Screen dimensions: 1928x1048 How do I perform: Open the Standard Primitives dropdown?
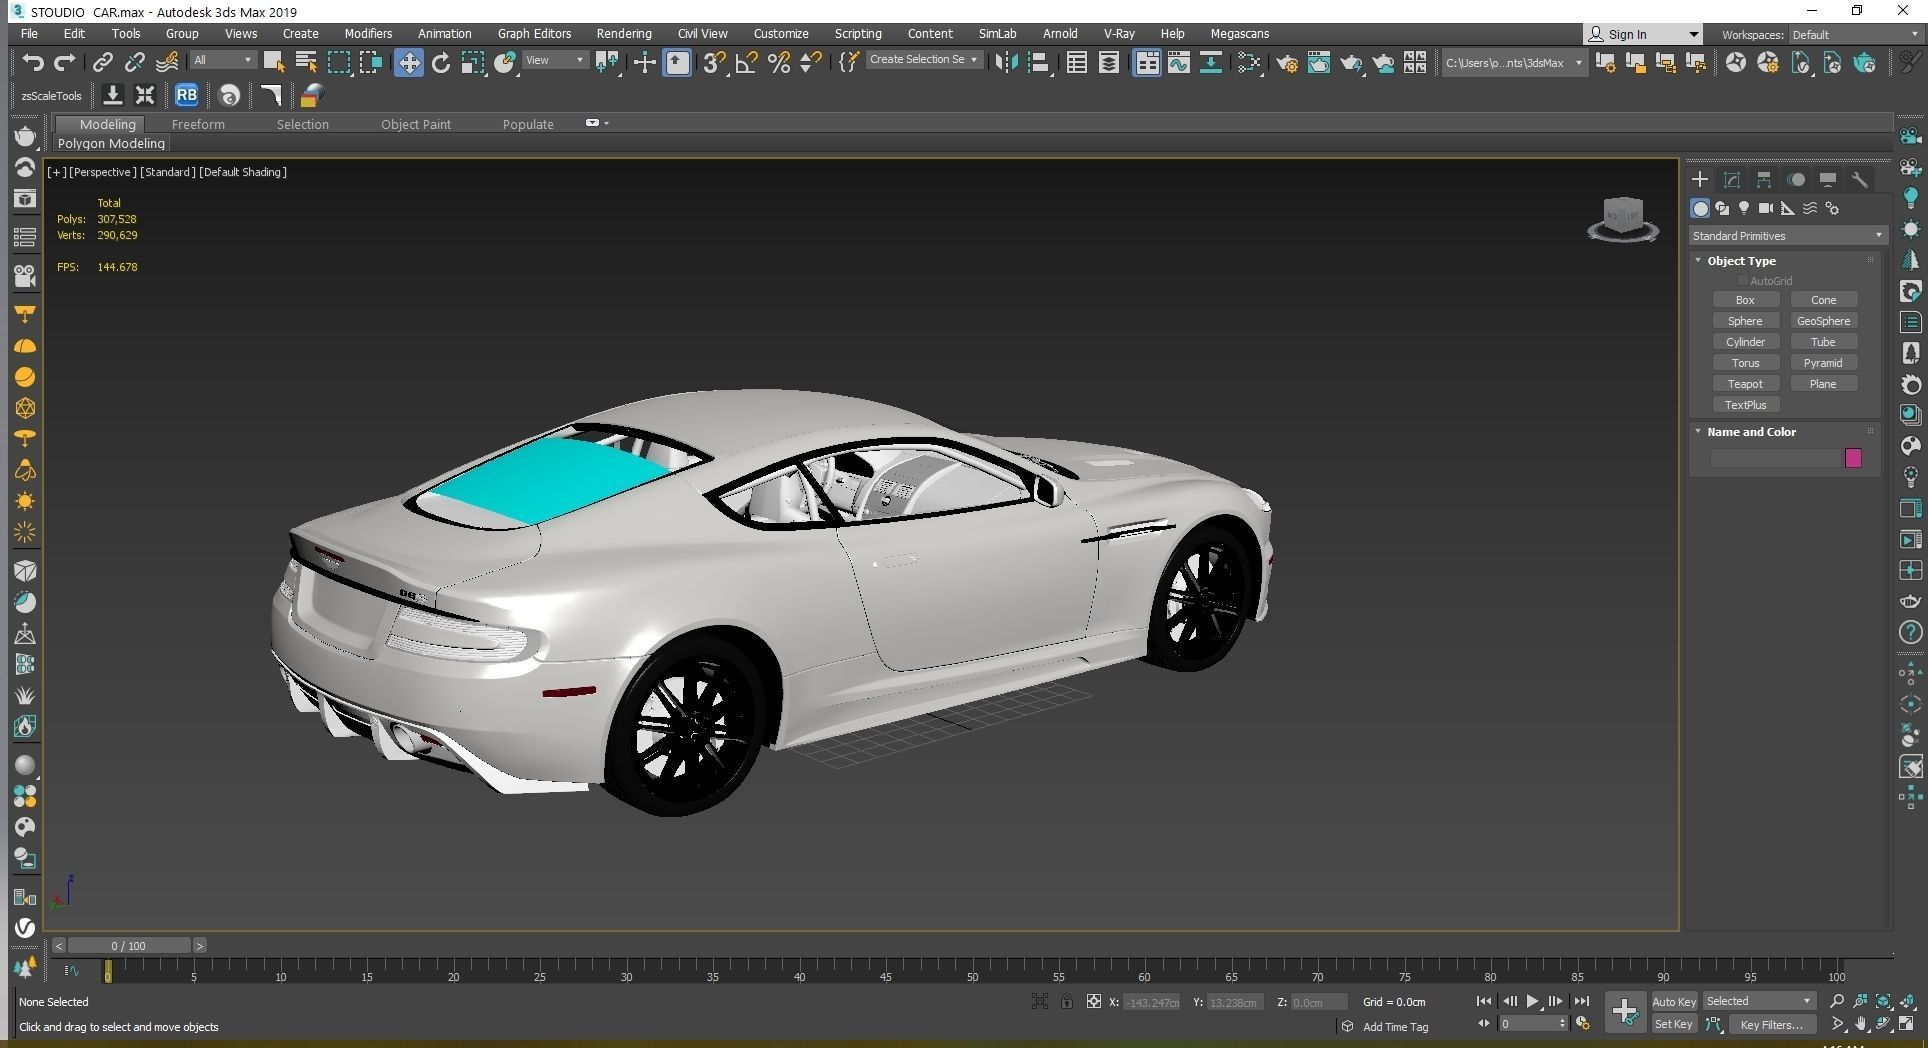pyautogui.click(x=1787, y=236)
